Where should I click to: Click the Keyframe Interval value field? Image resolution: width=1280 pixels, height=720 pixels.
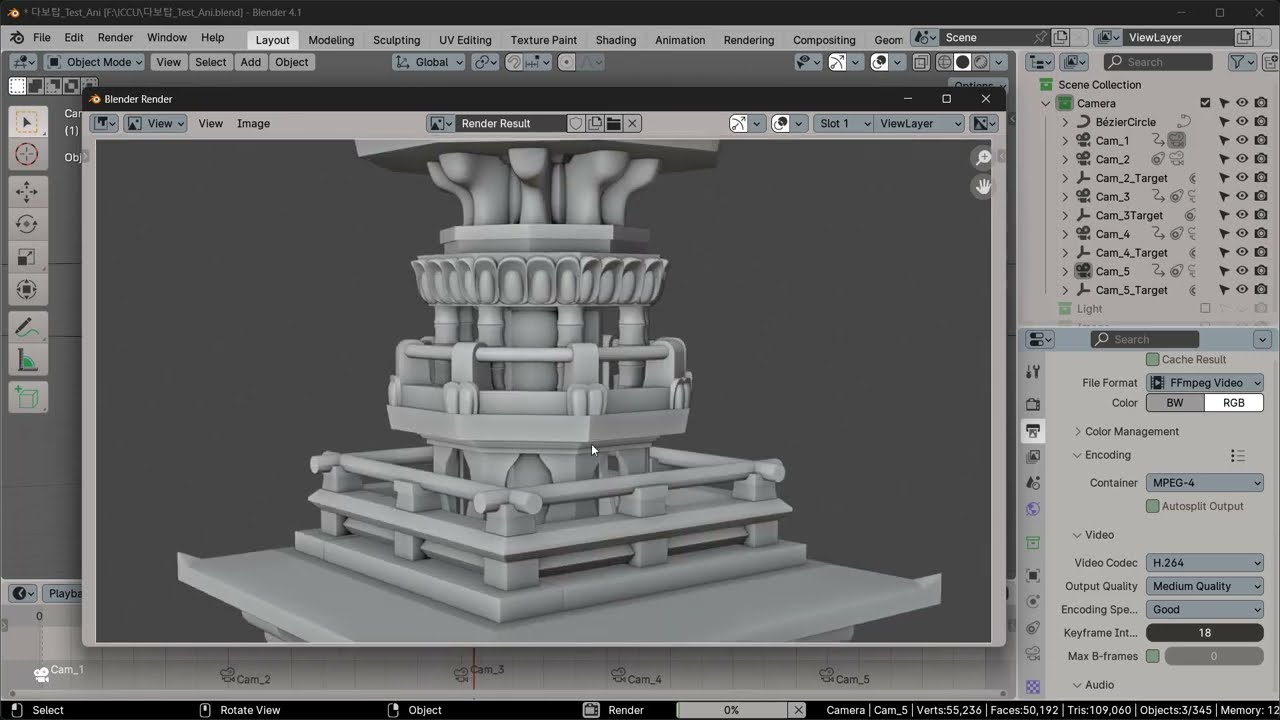[1204, 633]
